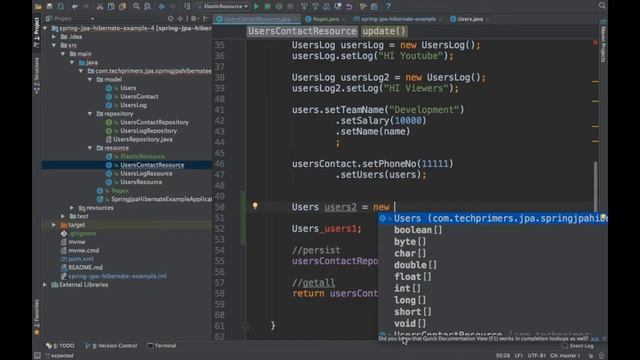Click the Search Everywhere magnifier icon
Screen dimensions: 640x360
tap(602, 5)
